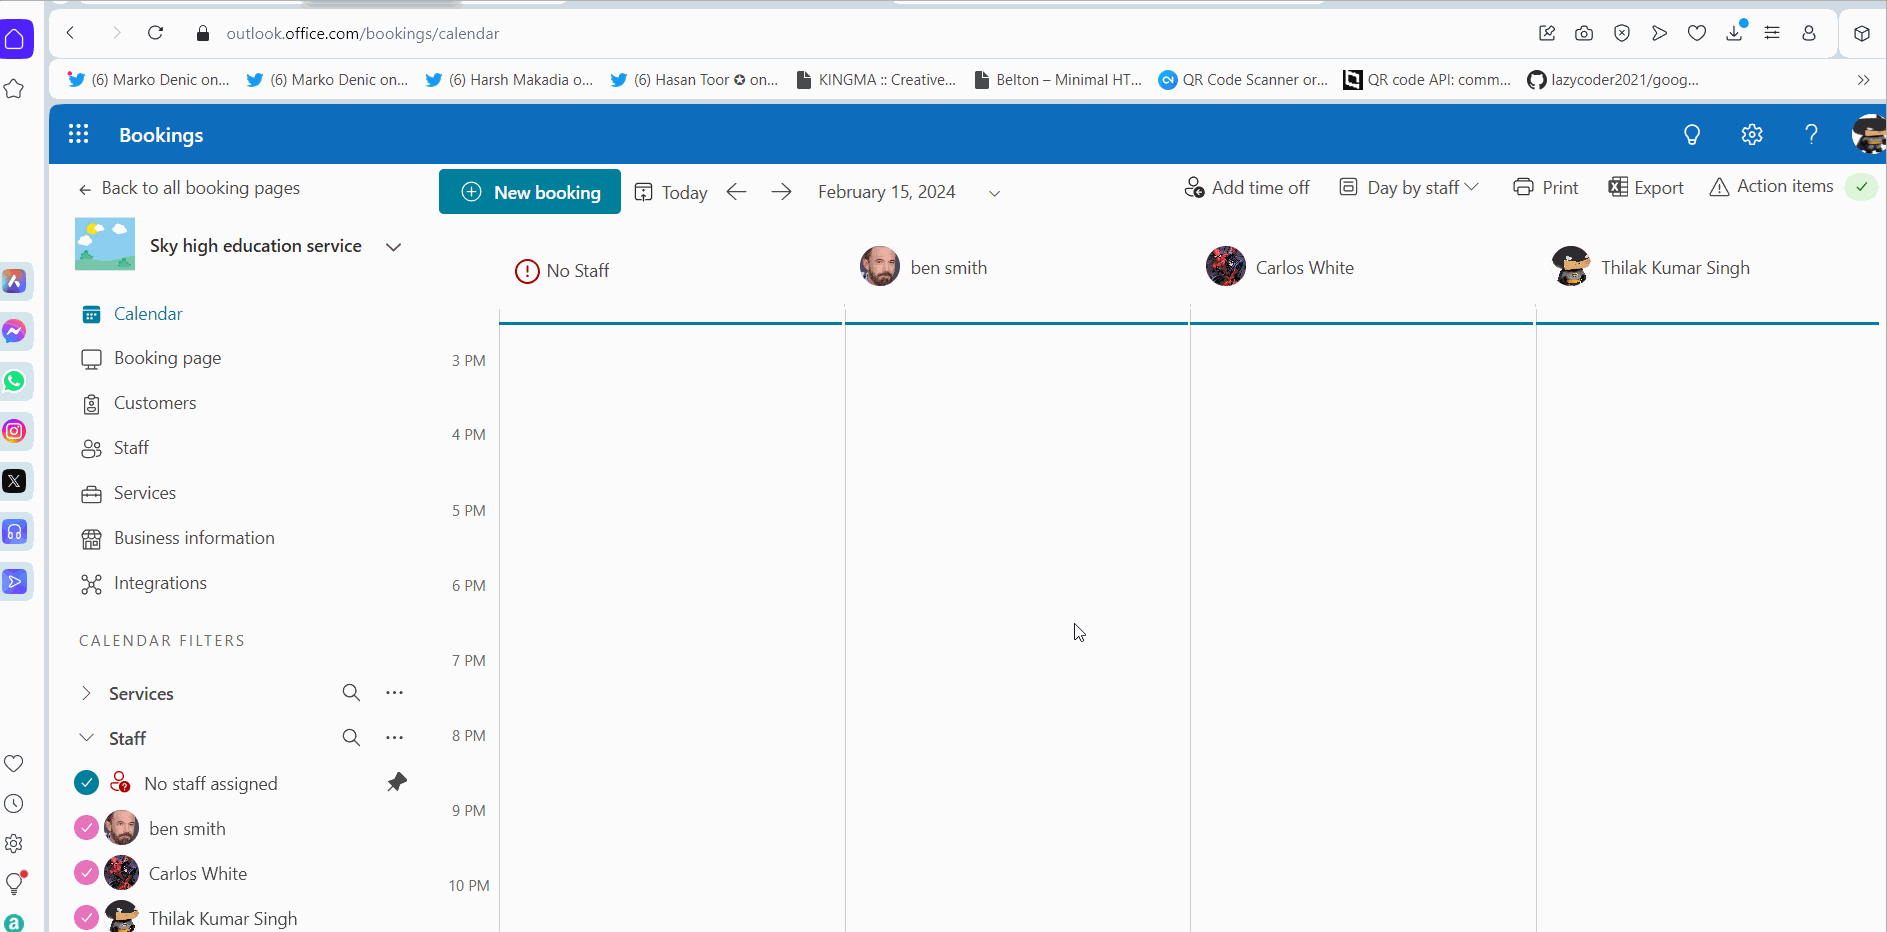Expand the Services calendar filter
The width and height of the screenshot is (1887, 932).
click(86, 692)
